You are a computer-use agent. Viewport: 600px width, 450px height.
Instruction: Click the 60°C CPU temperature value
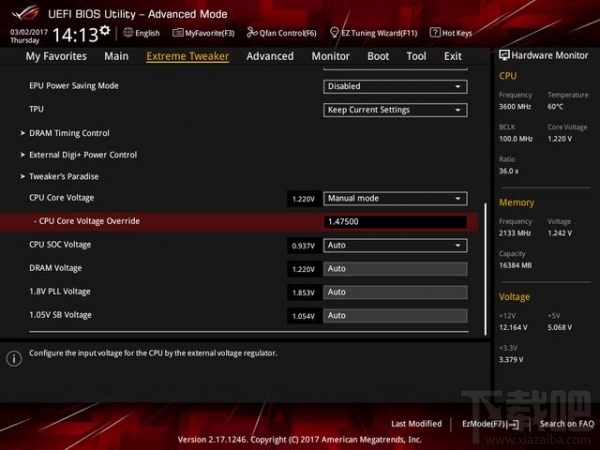coord(555,107)
